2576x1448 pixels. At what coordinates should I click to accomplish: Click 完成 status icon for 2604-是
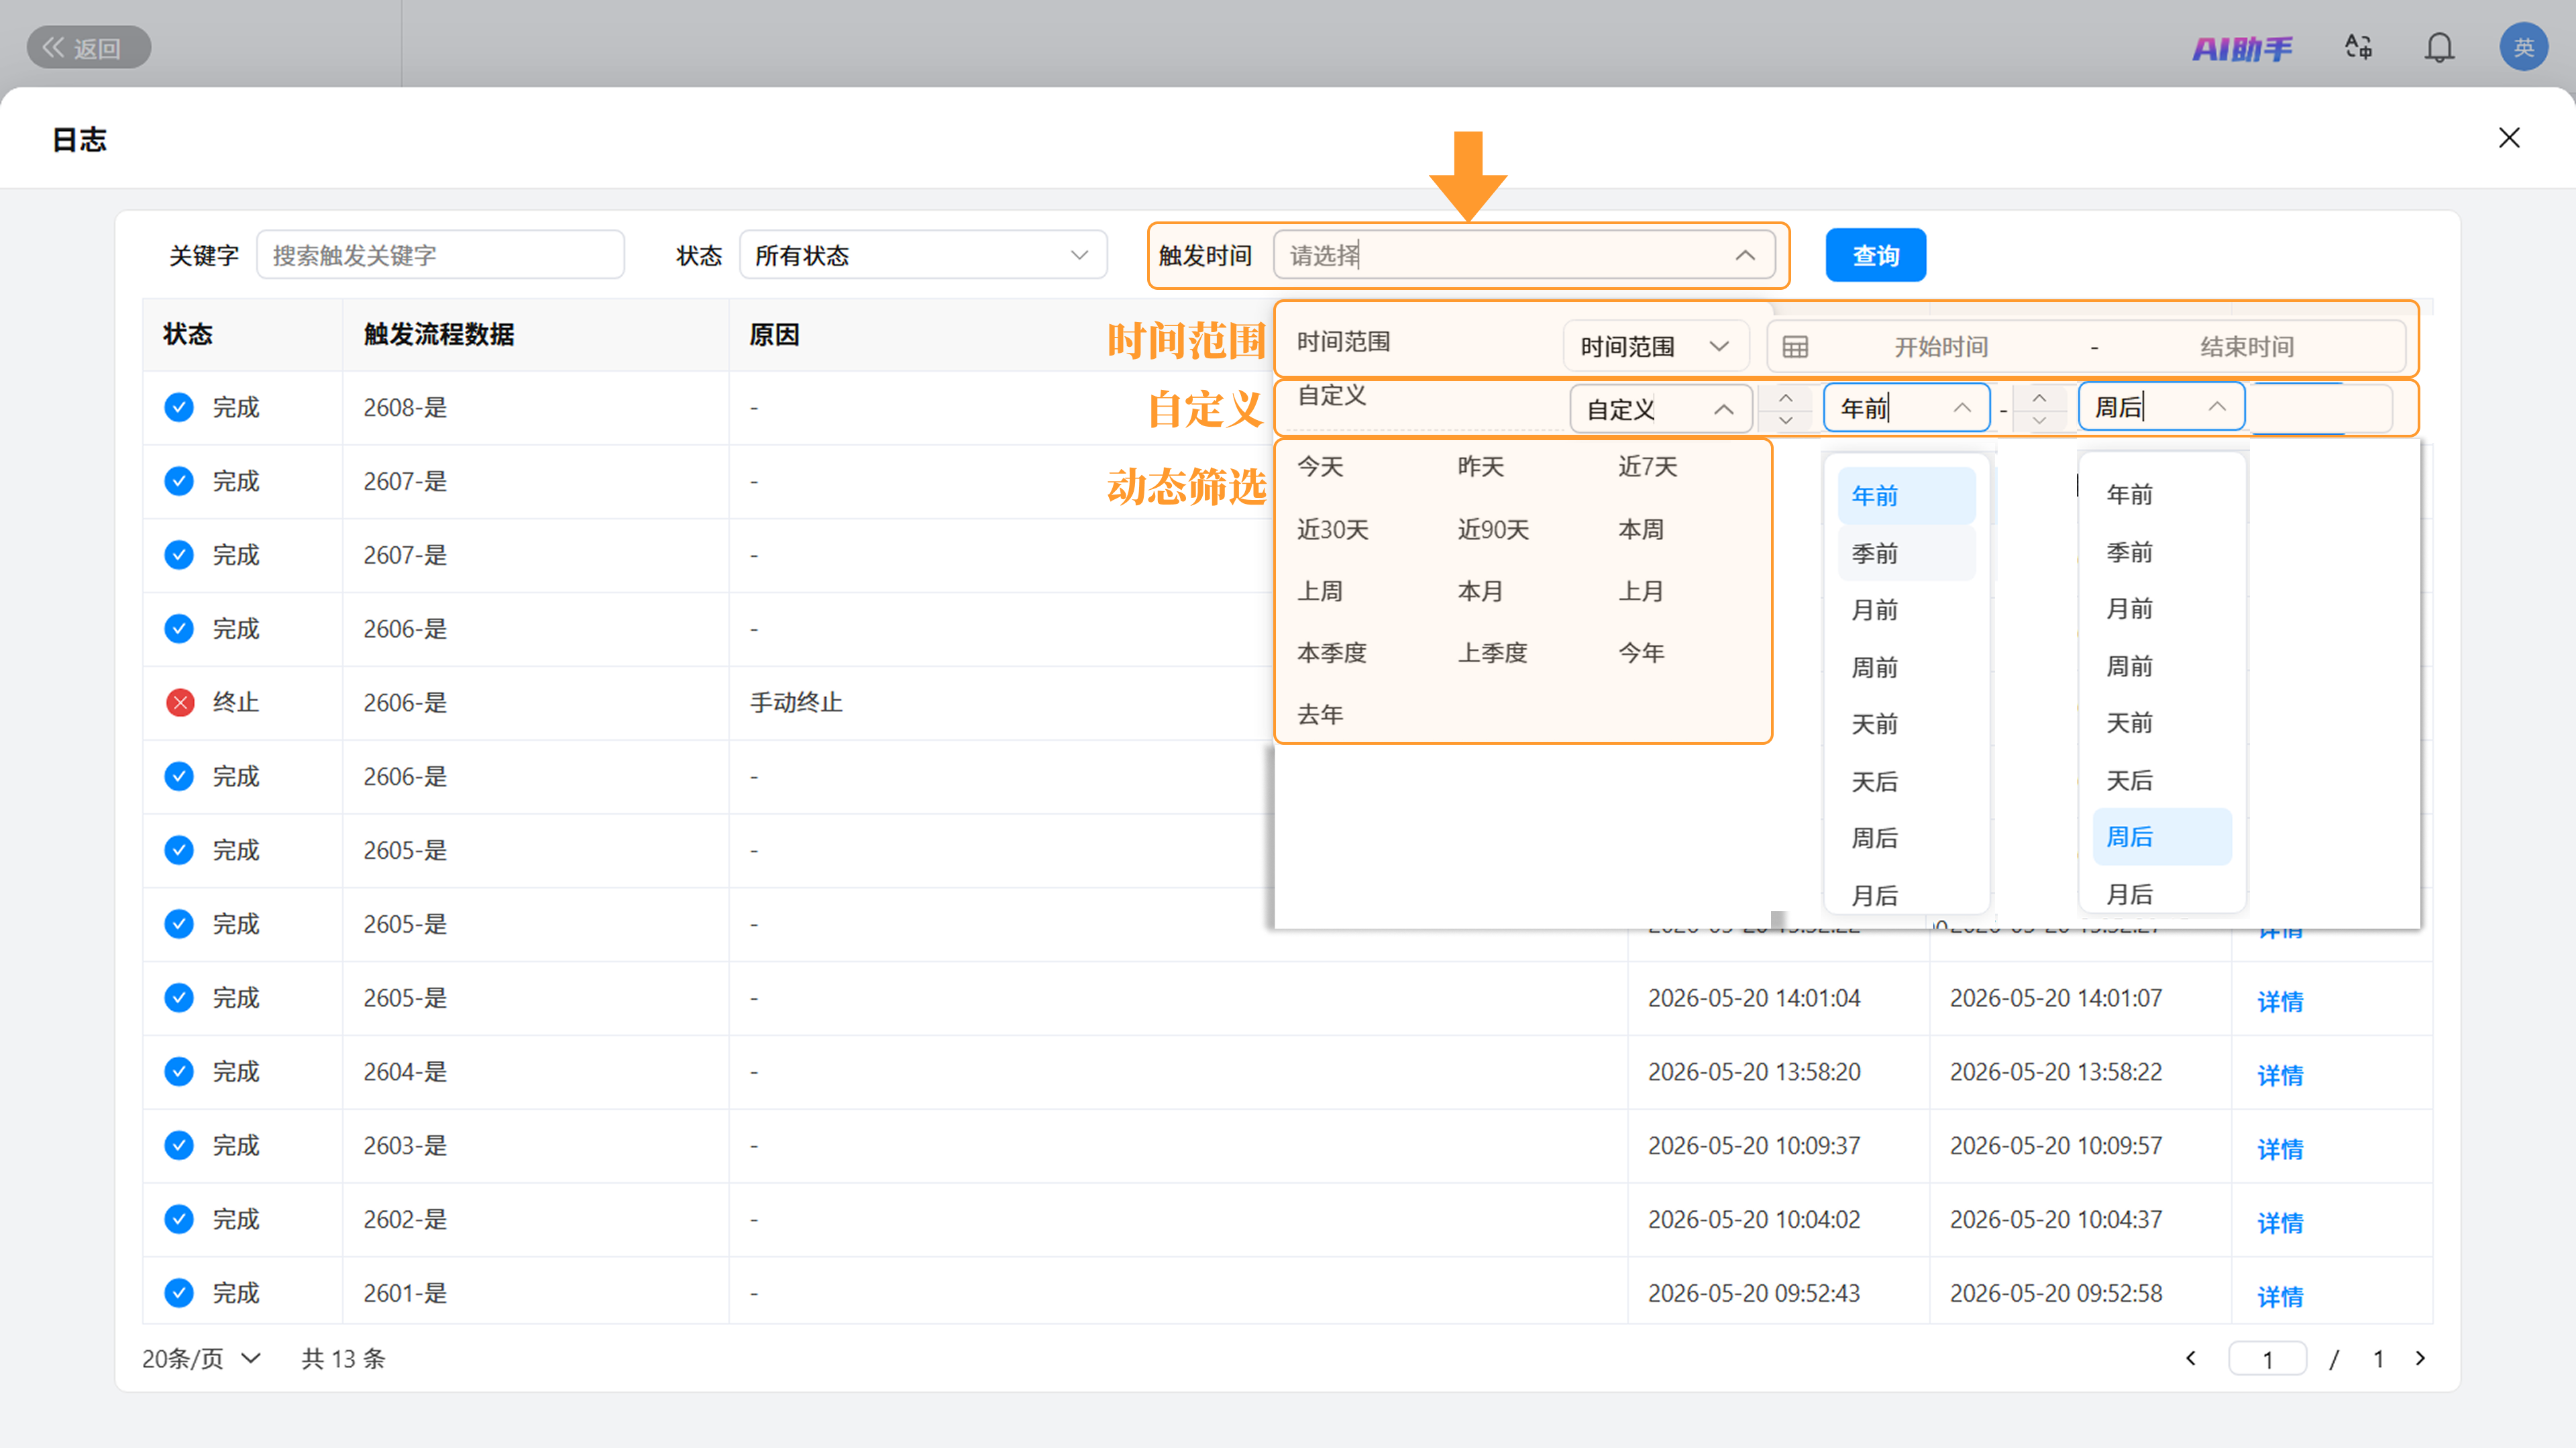tap(179, 1071)
